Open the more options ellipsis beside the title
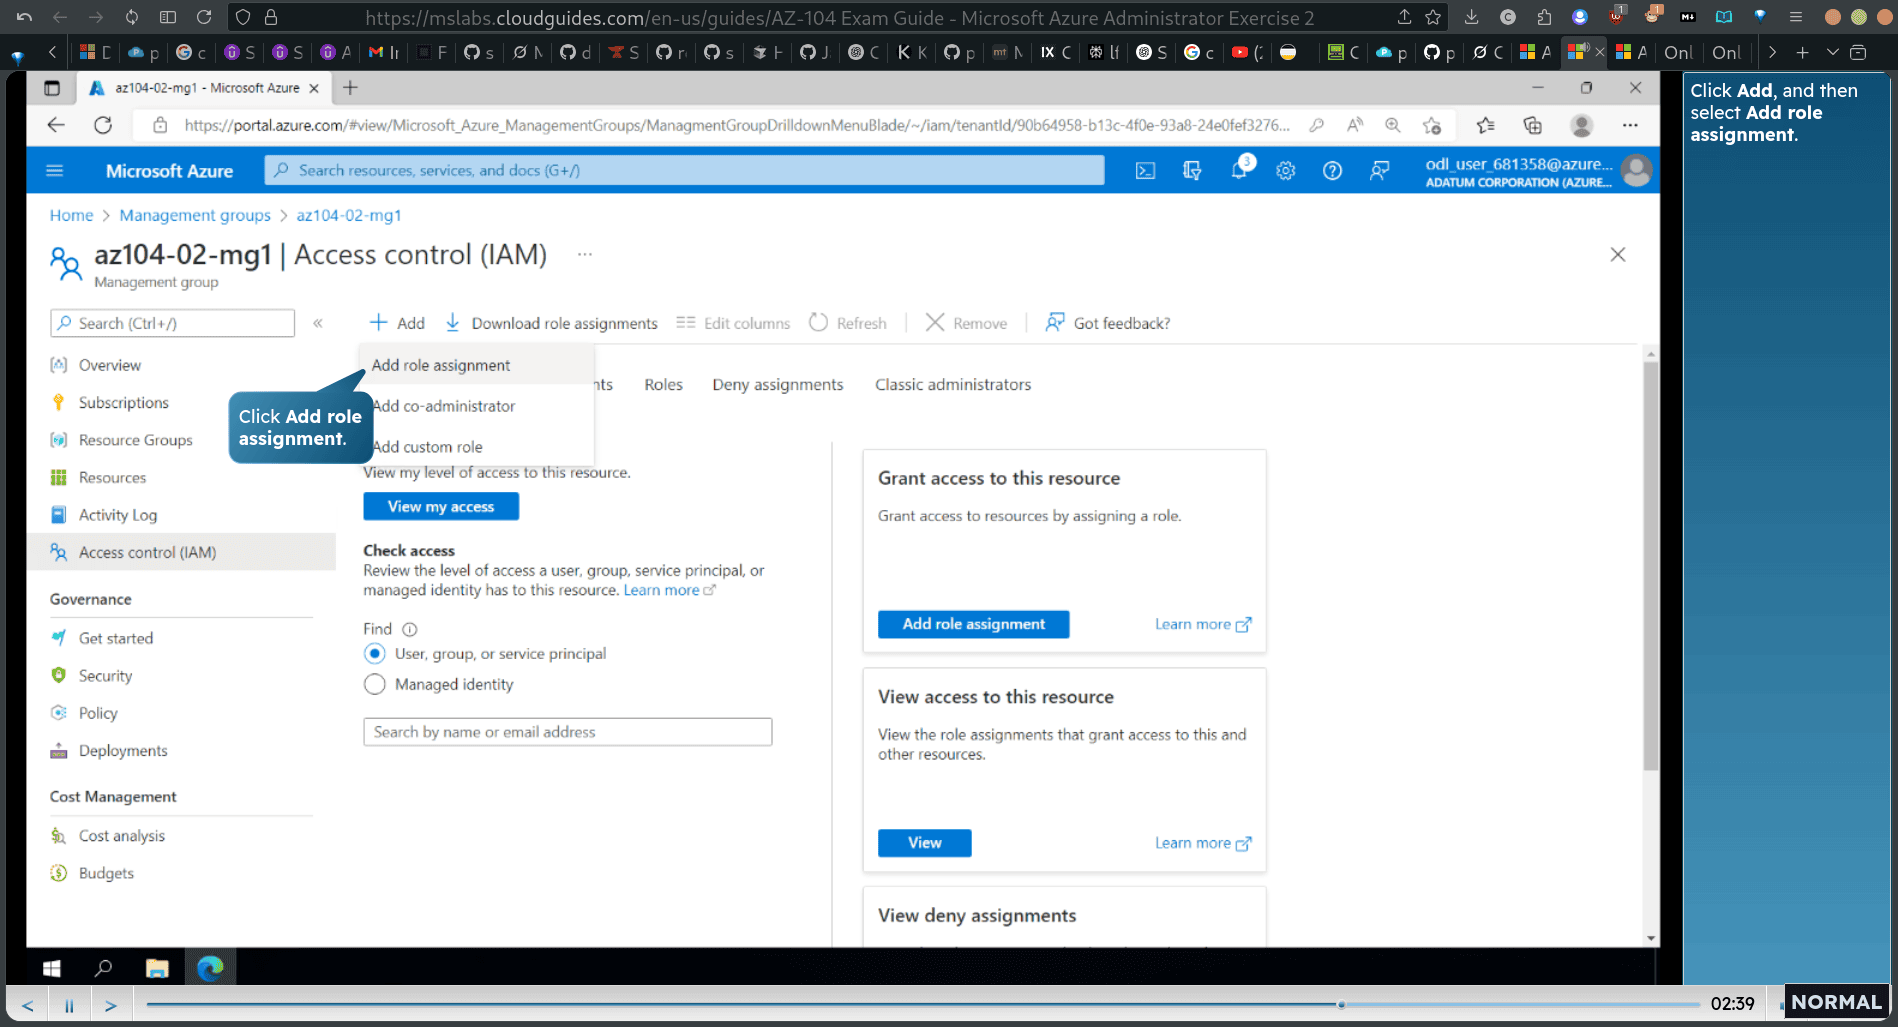The height and width of the screenshot is (1027, 1898). (585, 254)
